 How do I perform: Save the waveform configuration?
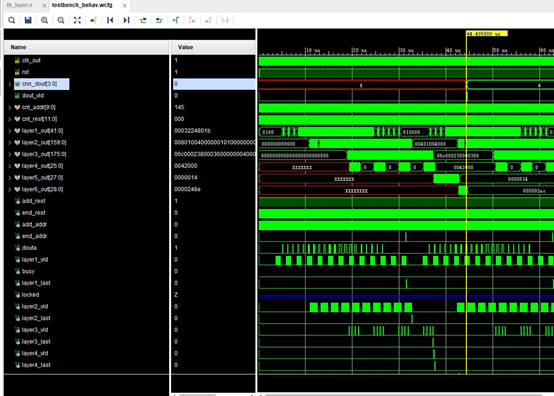point(28,20)
